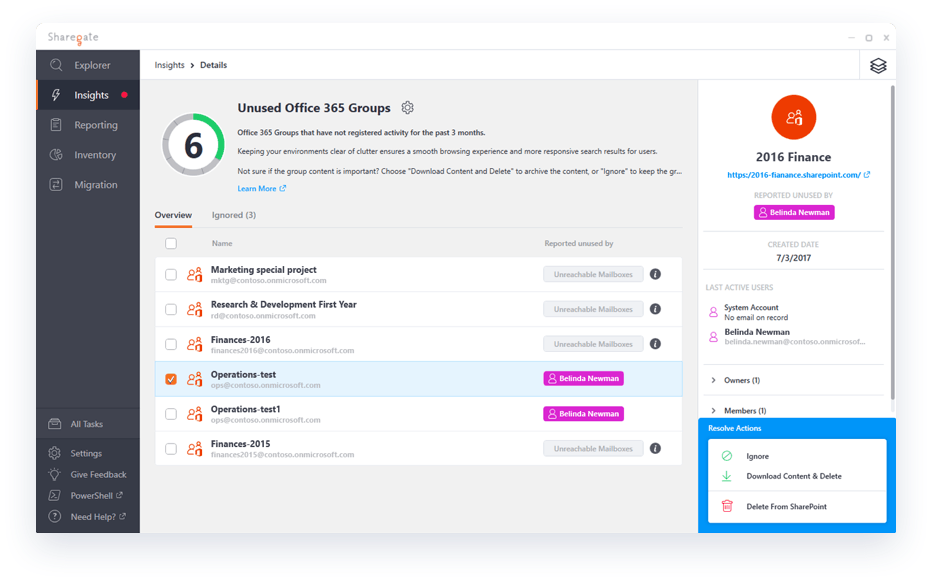The image size is (932, 582).
Task: Check the Finances-2015 checkbox
Action: 171,449
